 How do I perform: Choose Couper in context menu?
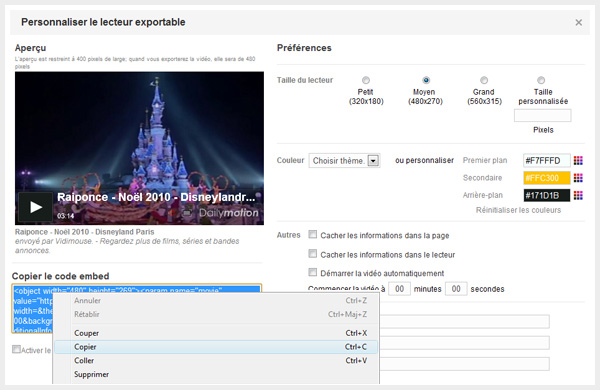(x=216, y=333)
